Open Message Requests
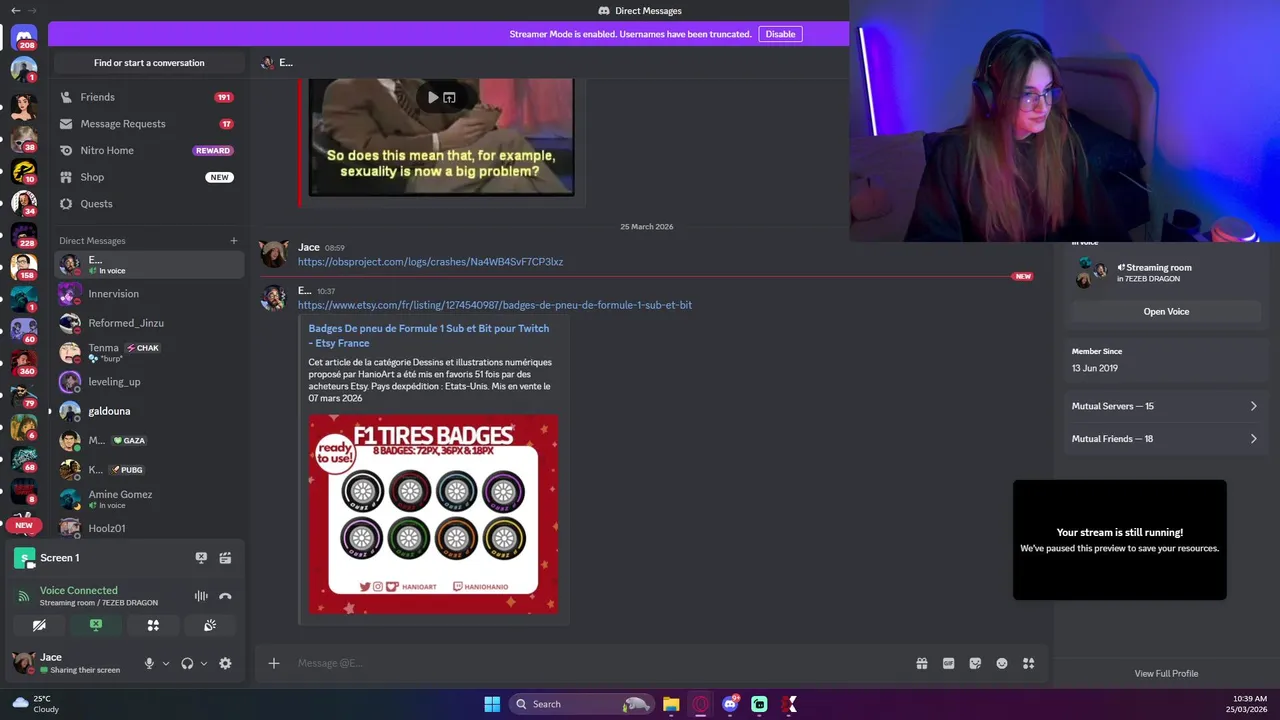The image size is (1280, 720). coord(149,124)
